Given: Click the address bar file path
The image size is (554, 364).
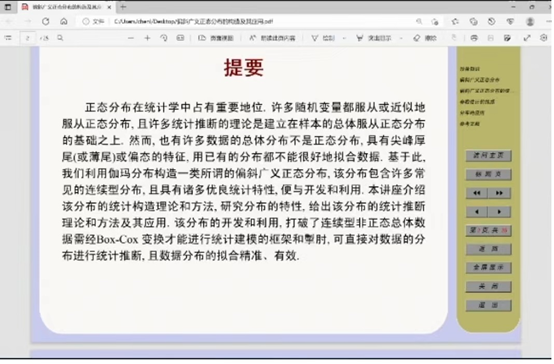Looking at the screenshot, I should click(194, 22).
